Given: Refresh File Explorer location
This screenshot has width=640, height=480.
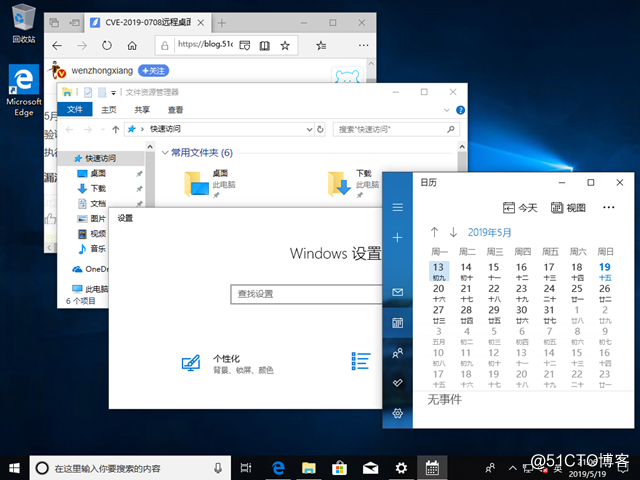Looking at the screenshot, I should 320,129.
